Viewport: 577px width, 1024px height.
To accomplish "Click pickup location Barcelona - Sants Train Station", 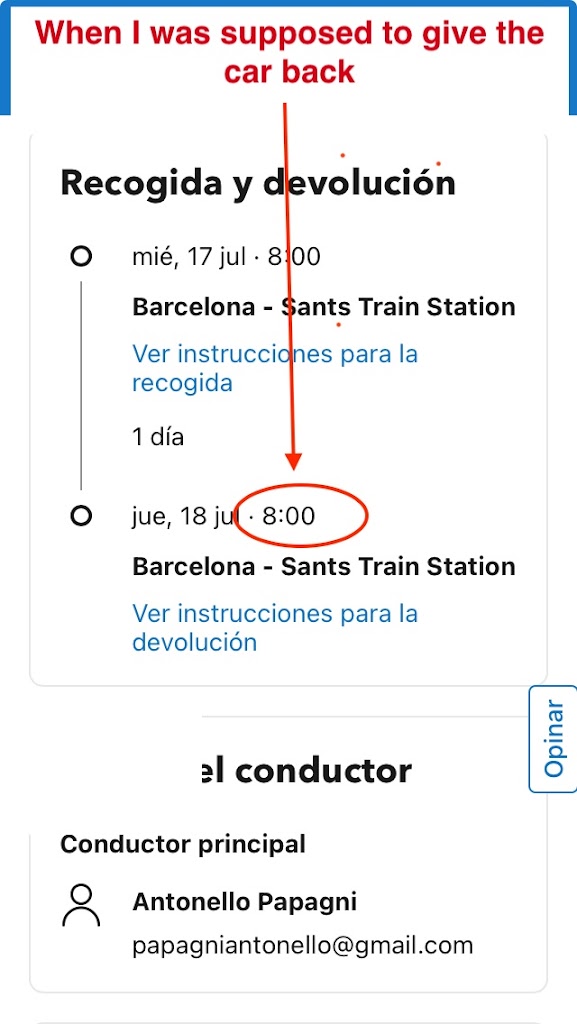I will click(324, 306).
